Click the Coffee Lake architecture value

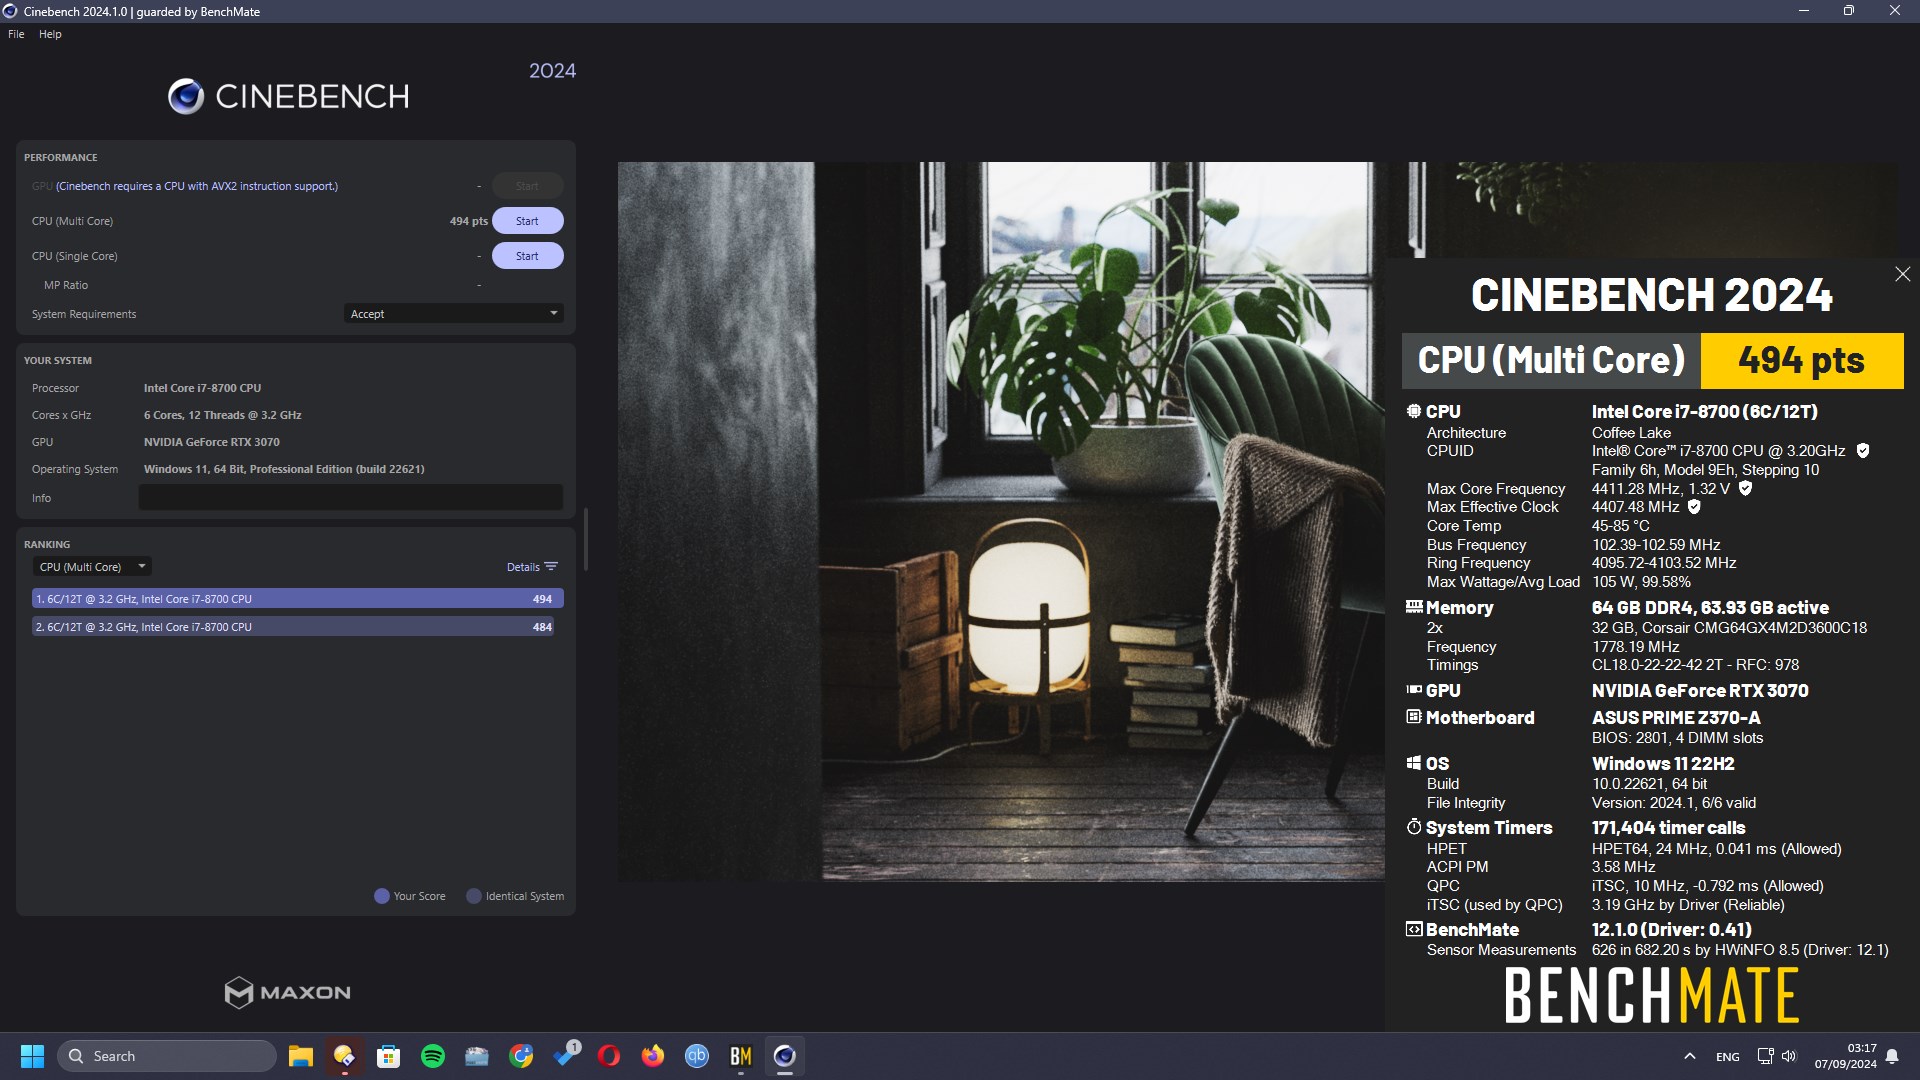(1631, 433)
